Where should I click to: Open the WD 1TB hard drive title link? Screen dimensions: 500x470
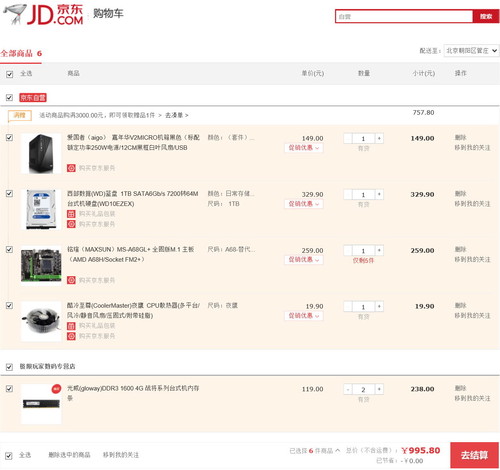[133, 198]
